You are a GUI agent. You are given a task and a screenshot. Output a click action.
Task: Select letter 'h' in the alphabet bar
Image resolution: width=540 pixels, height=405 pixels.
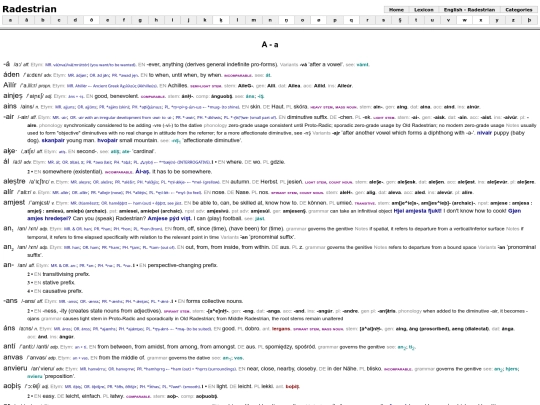[156, 20]
